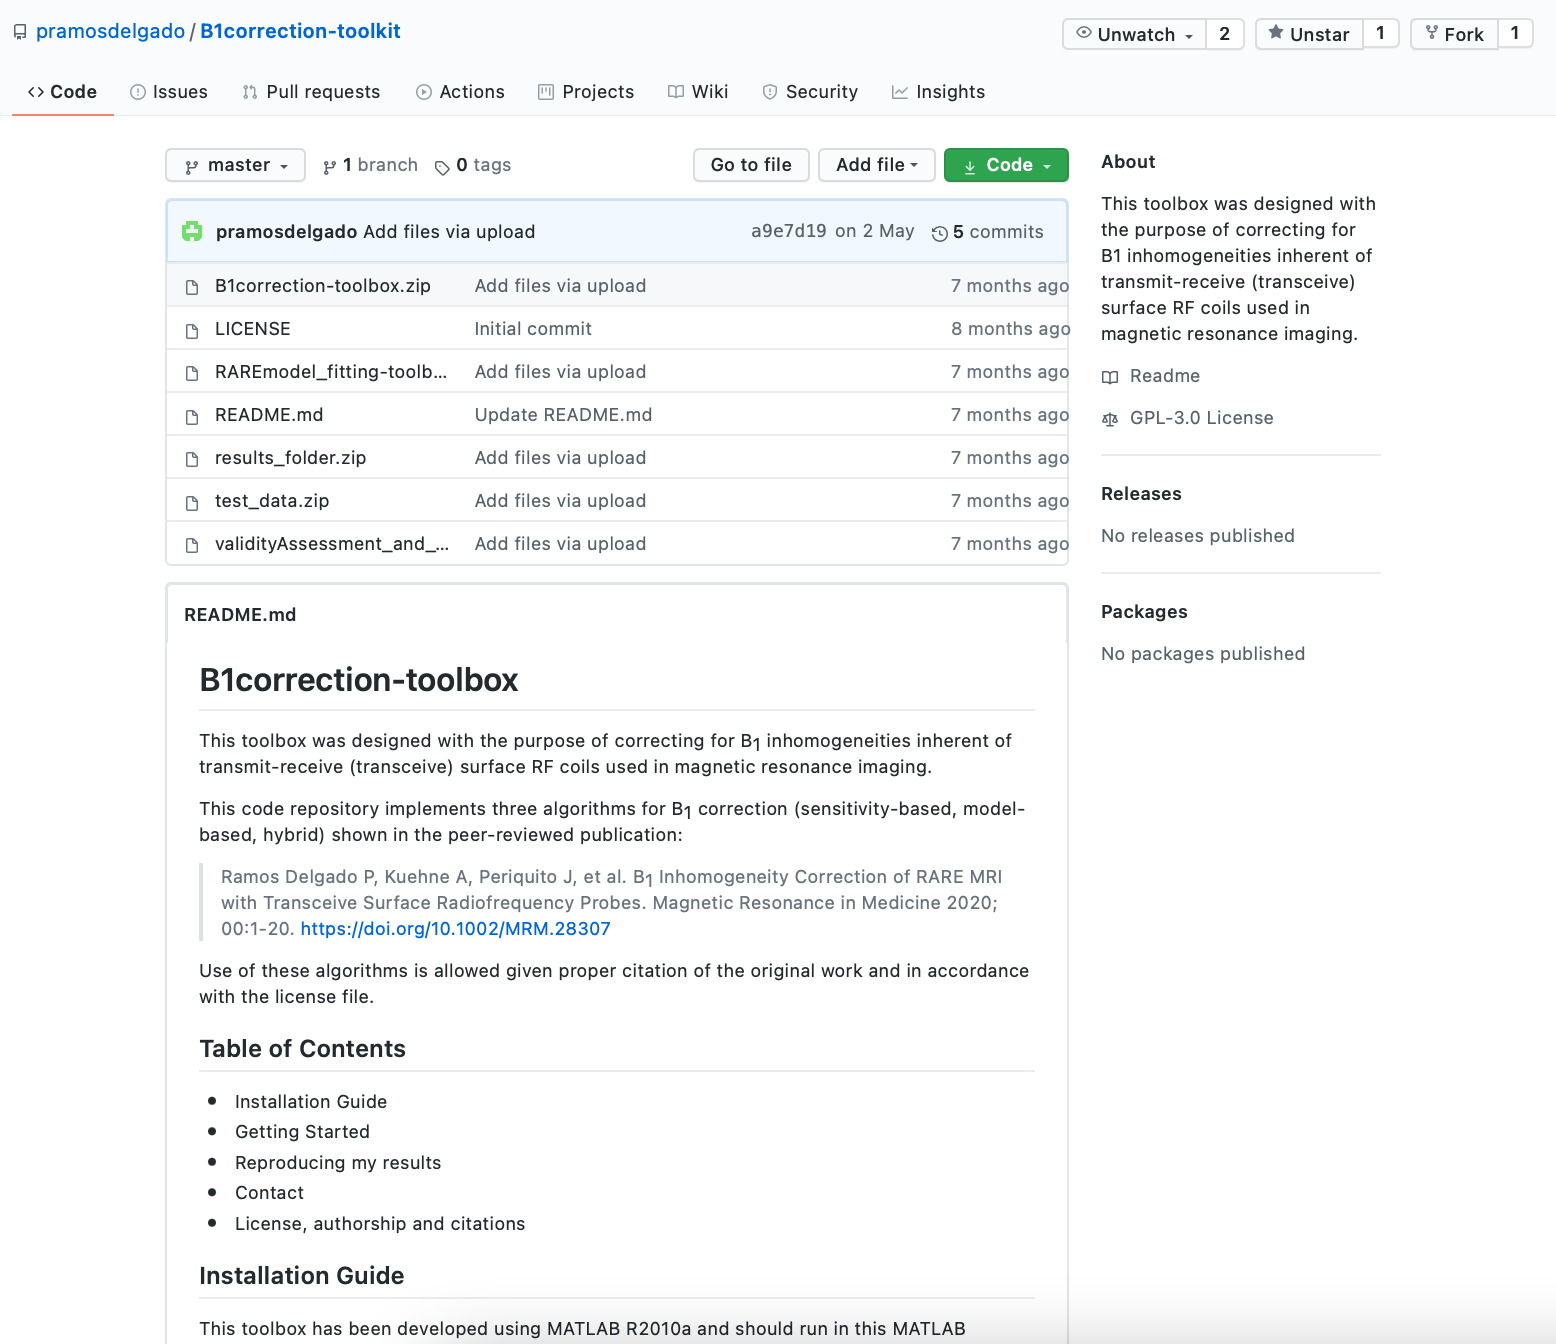Expand the master branch selector
This screenshot has width=1556, height=1344.
tap(236, 166)
